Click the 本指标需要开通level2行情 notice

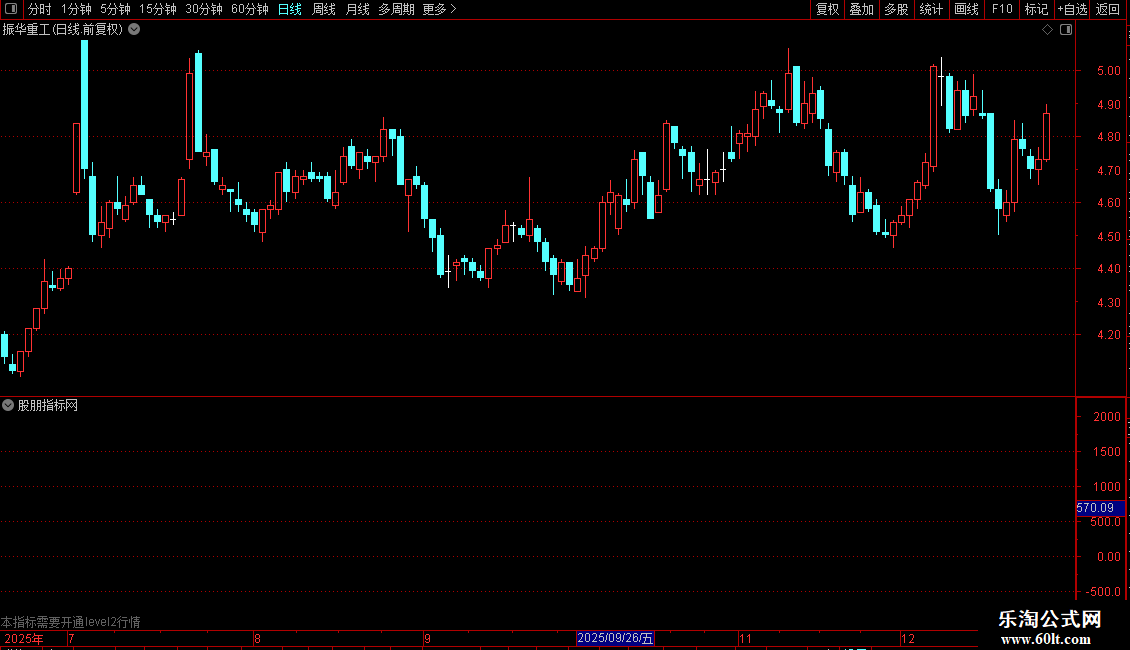pyautogui.click(x=71, y=622)
